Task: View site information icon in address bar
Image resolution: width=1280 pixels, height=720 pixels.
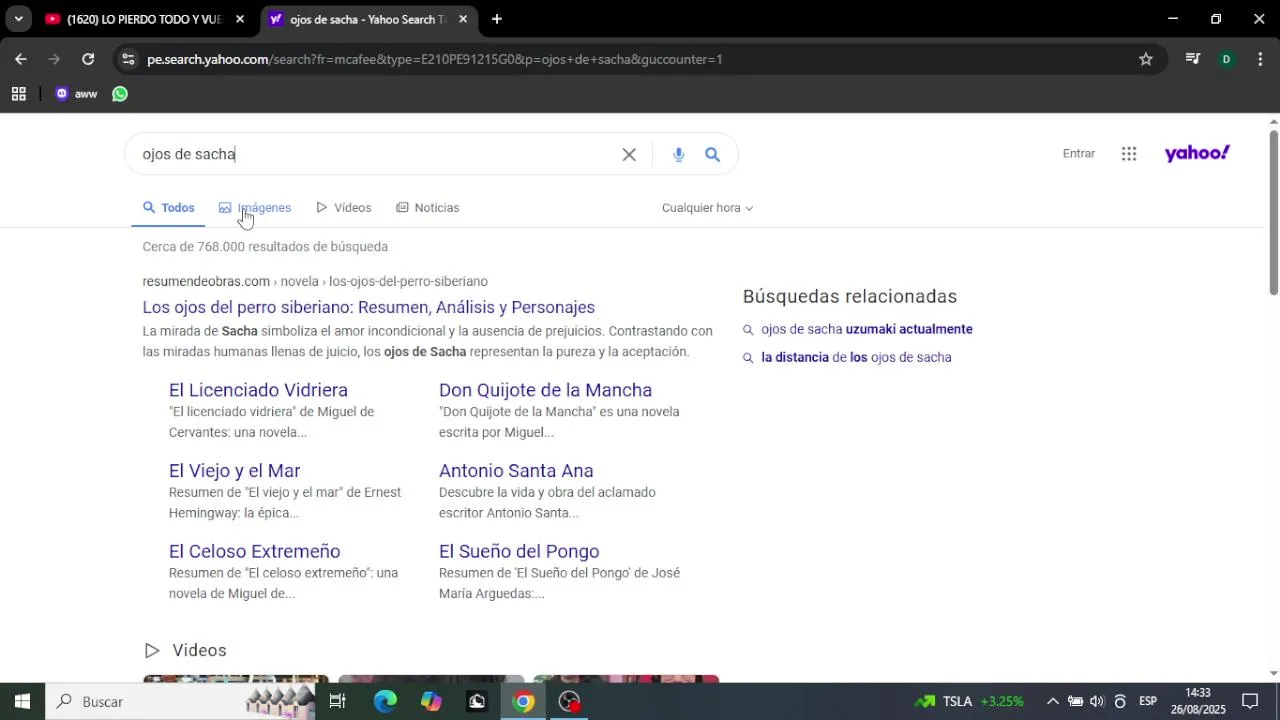Action: 127,59
